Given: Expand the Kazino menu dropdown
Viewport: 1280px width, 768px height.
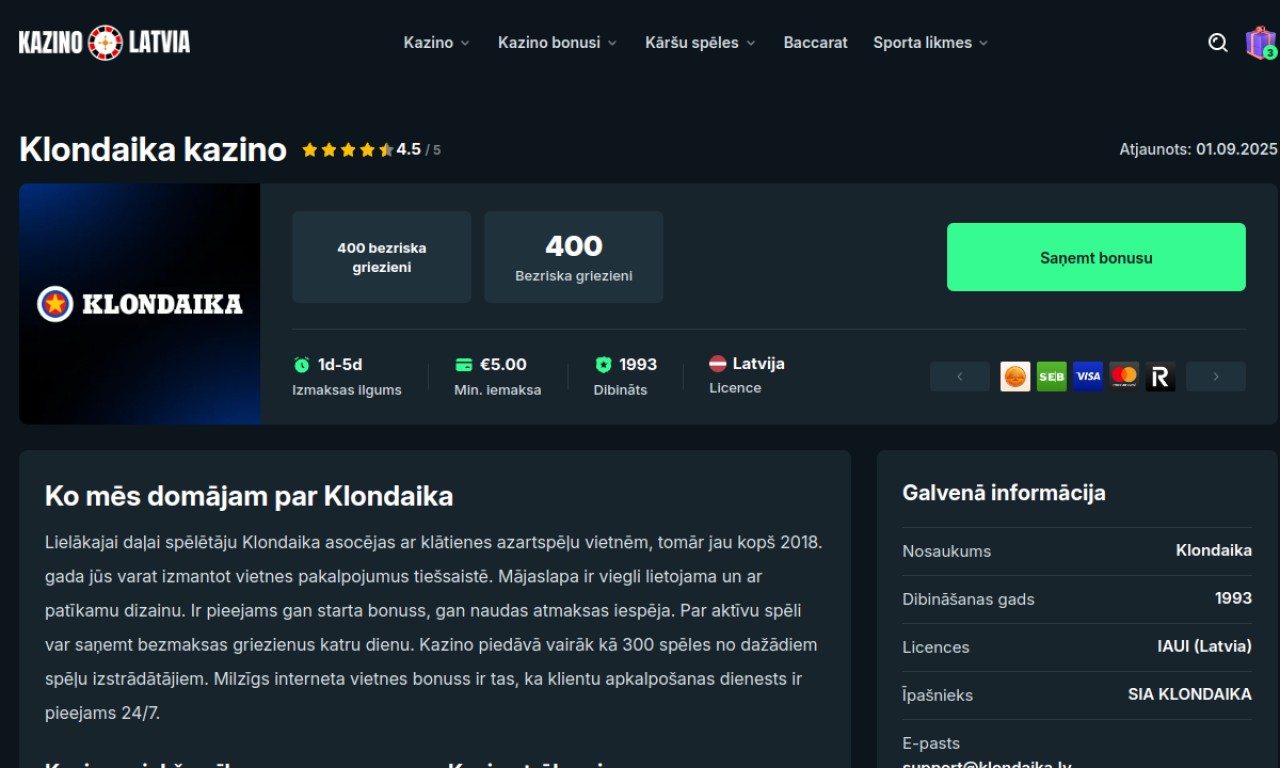Looking at the screenshot, I should coord(436,42).
